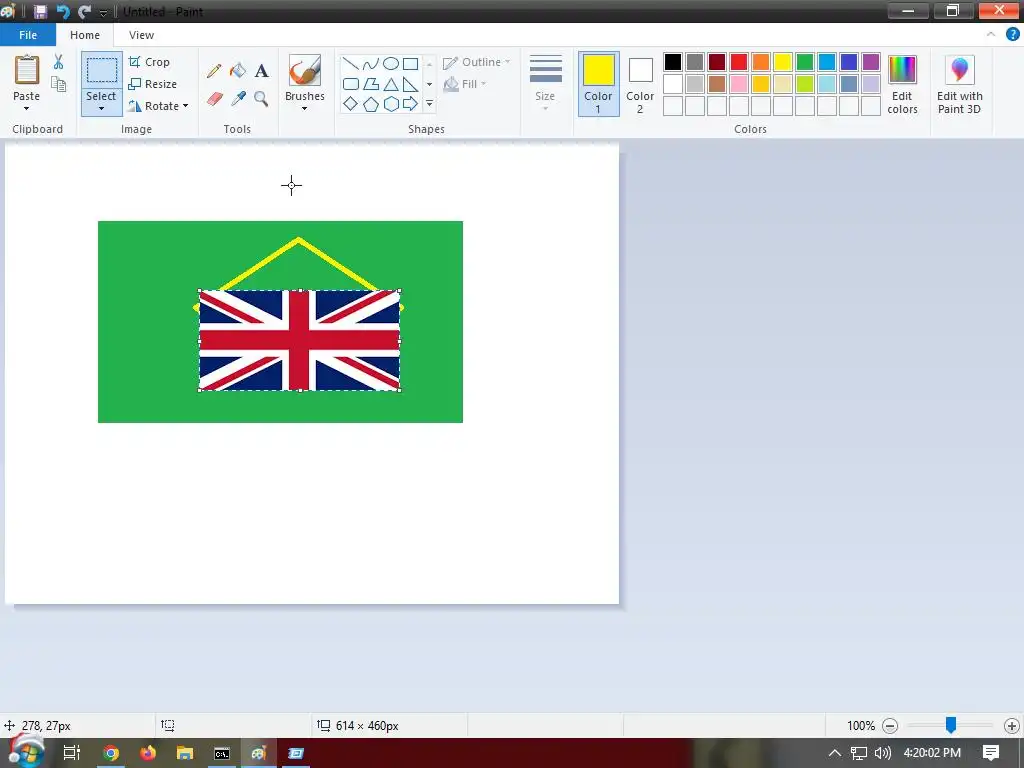Expand the Shapes gallery more button

(x=429, y=104)
